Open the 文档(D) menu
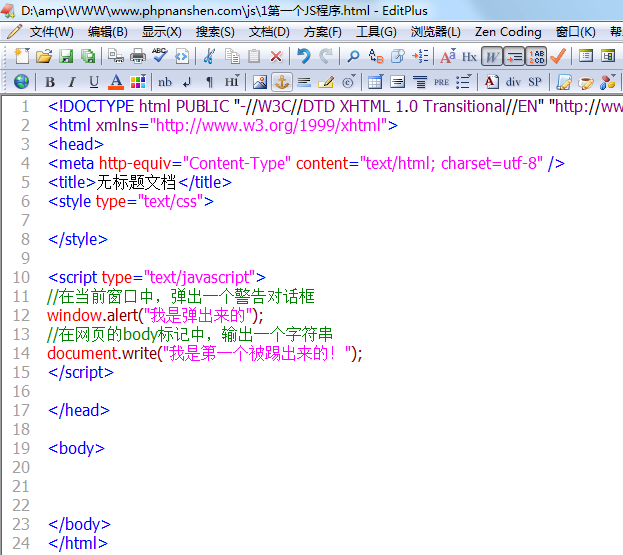 pos(269,32)
